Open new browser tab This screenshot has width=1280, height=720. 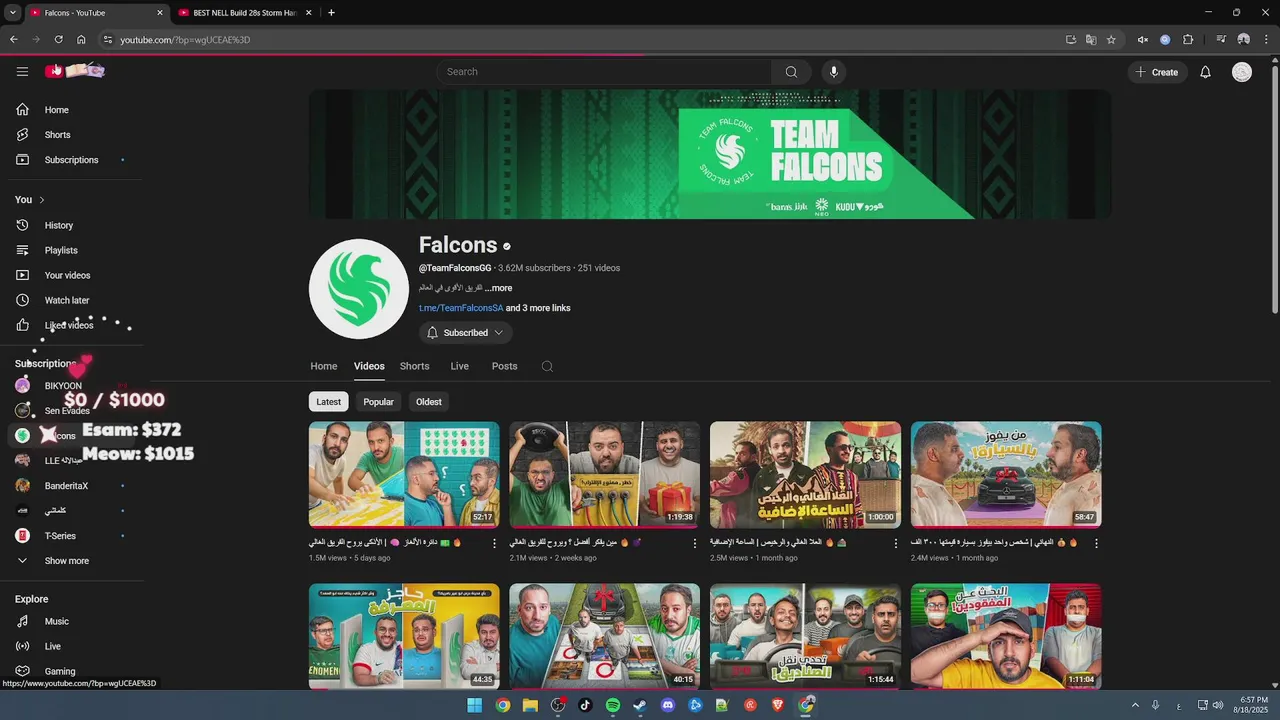(x=331, y=13)
